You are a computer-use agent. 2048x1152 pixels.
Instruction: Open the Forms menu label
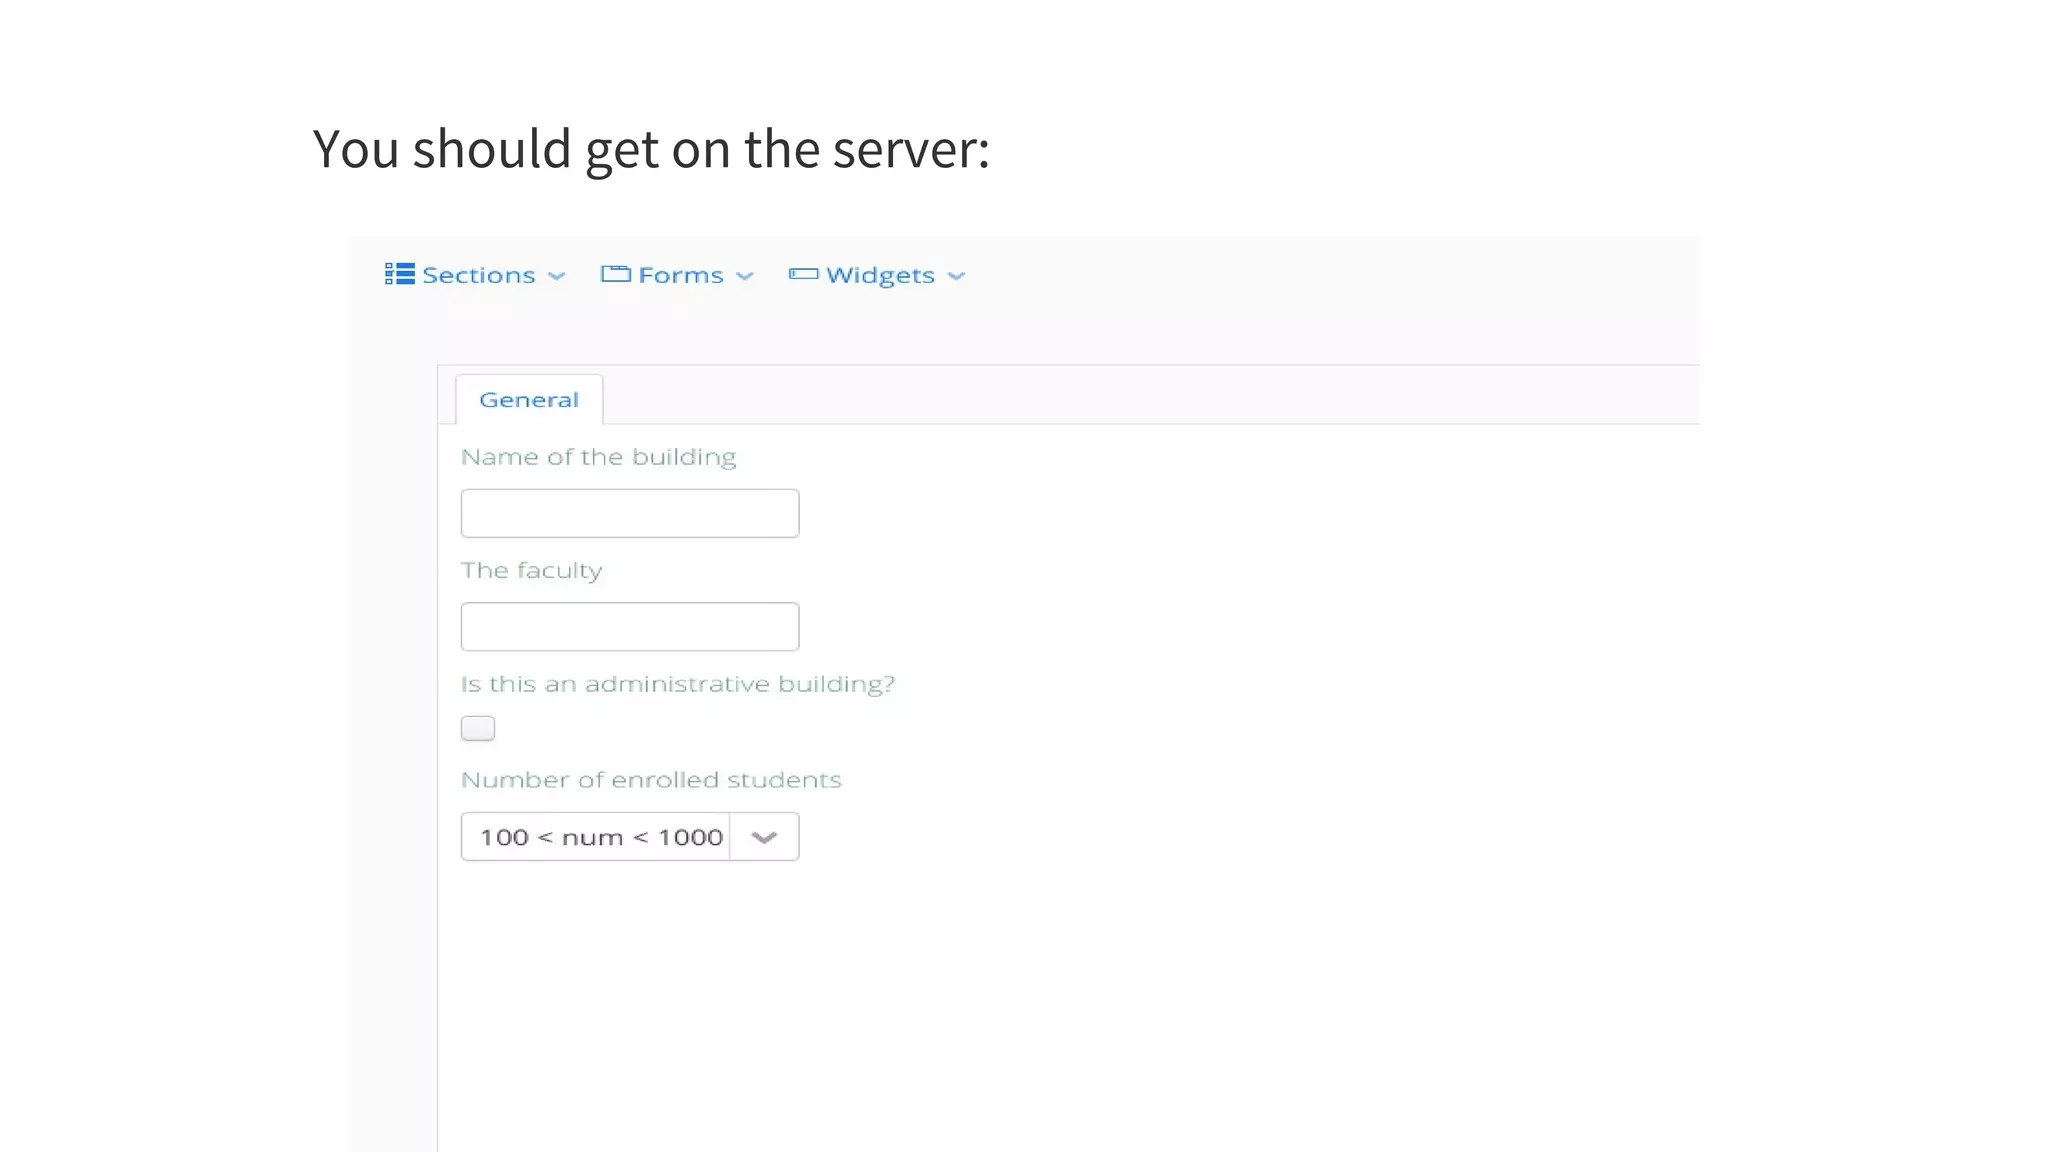coord(680,275)
